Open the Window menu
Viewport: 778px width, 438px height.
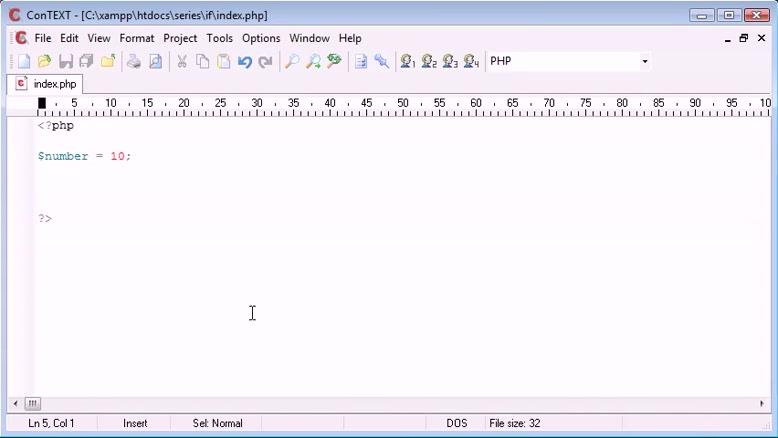(310, 38)
